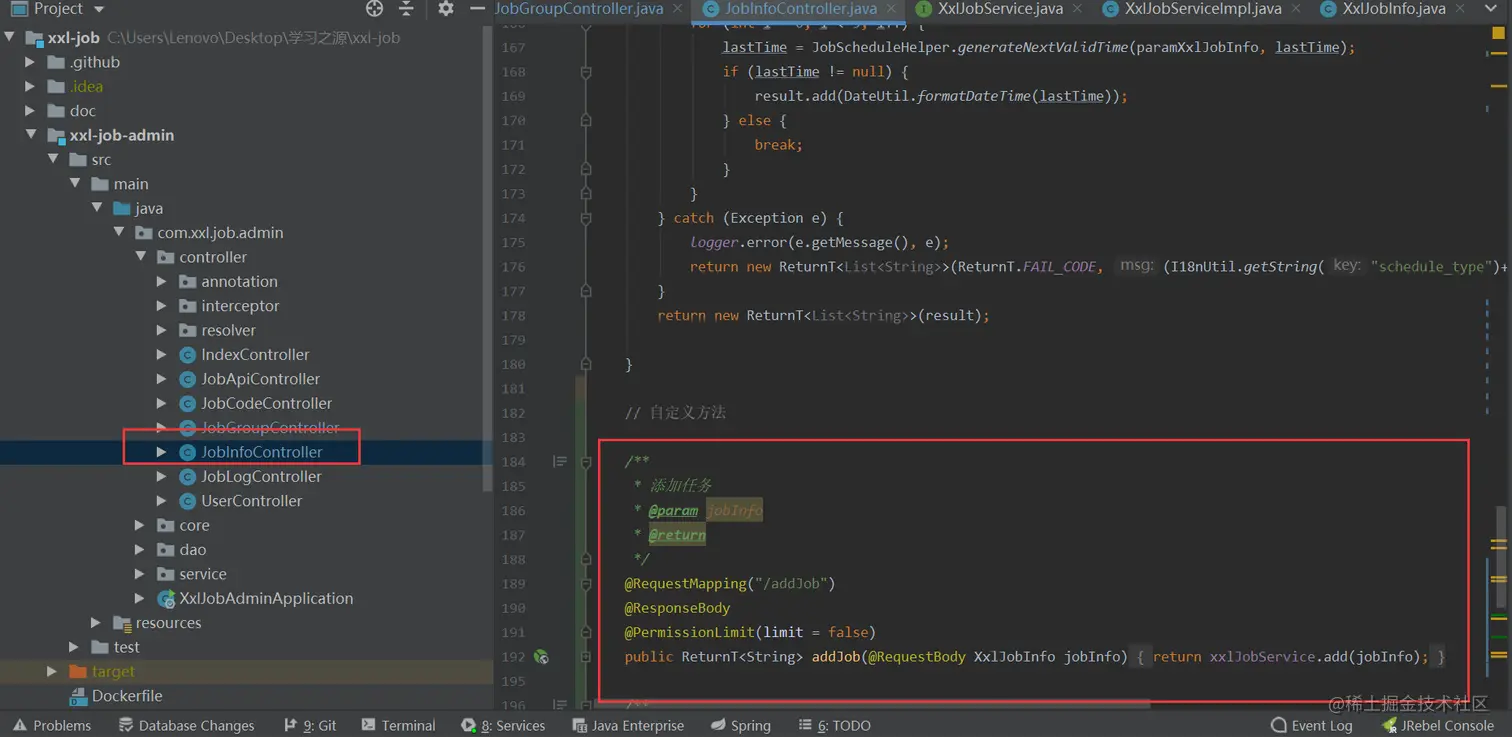
Task: Expand the interceptor package arrow
Action: tap(162, 306)
